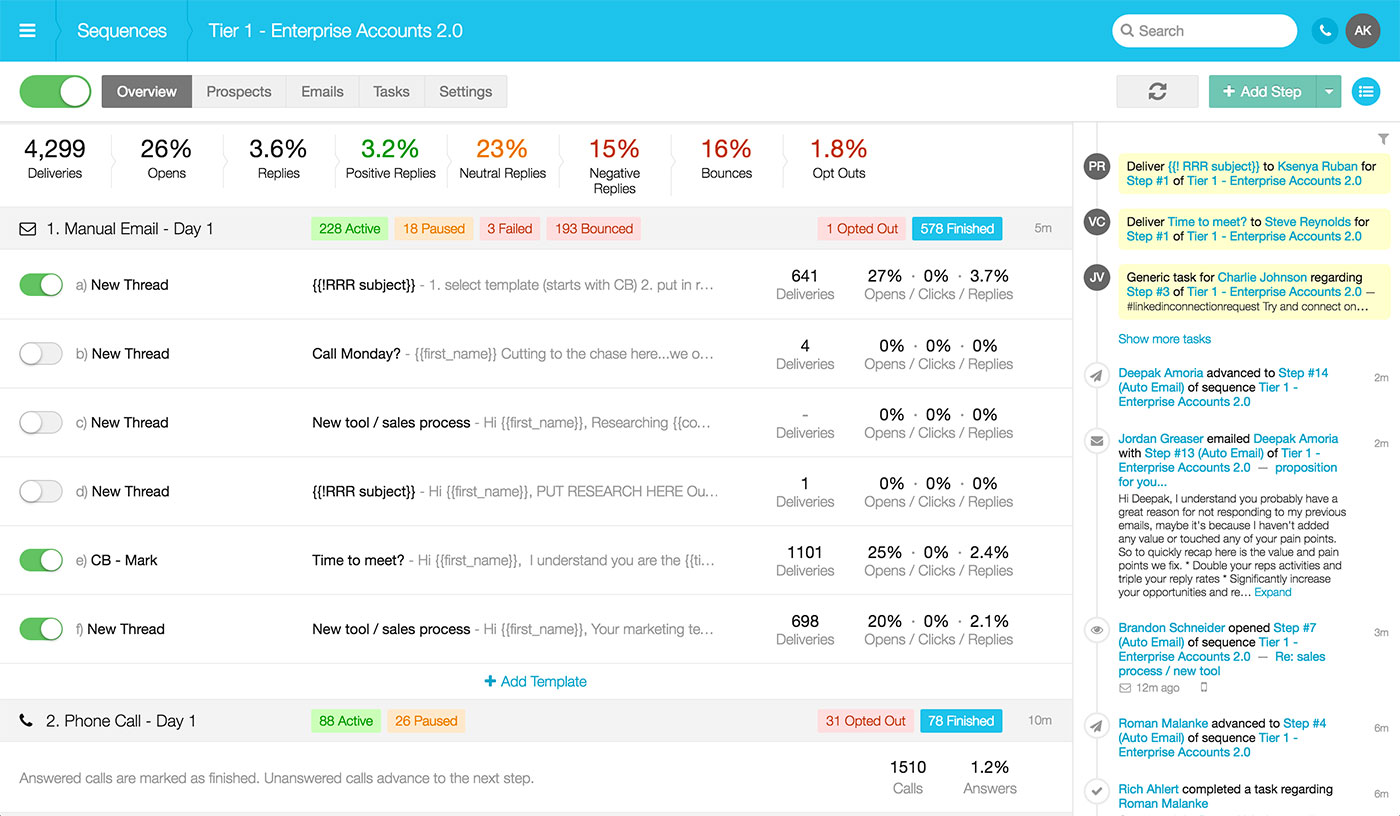Disable the e) CB - Mark template toggle

(41, 560)
